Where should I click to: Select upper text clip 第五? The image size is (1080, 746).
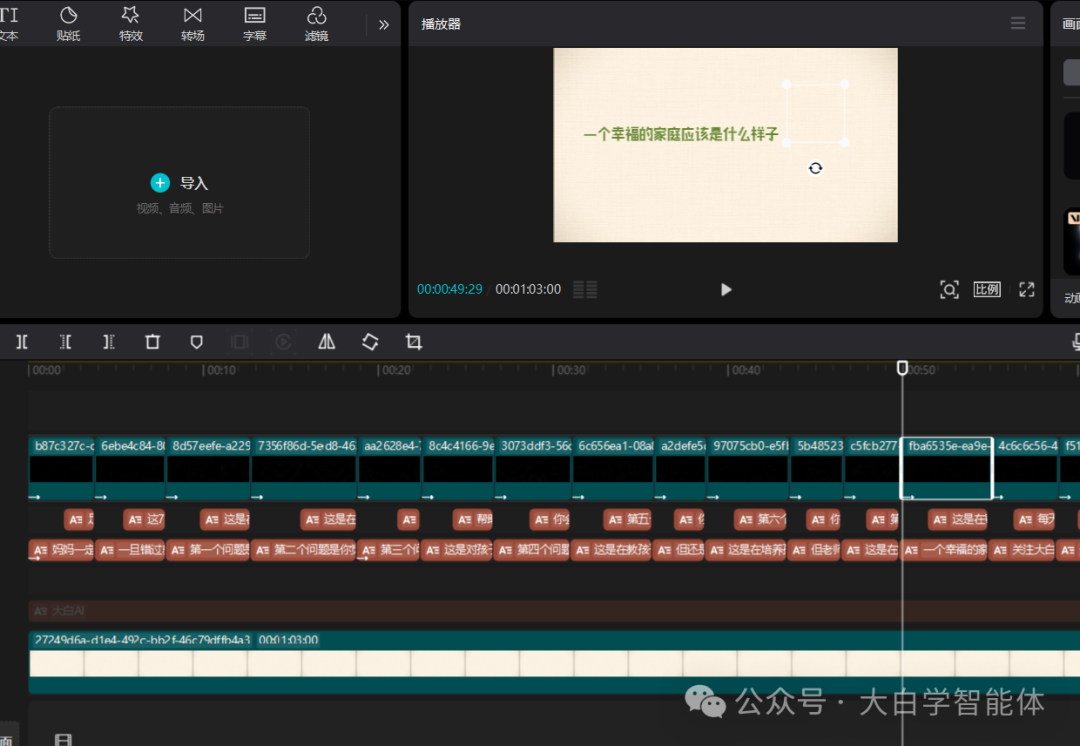pyautogui.click(x=627, y=519)
